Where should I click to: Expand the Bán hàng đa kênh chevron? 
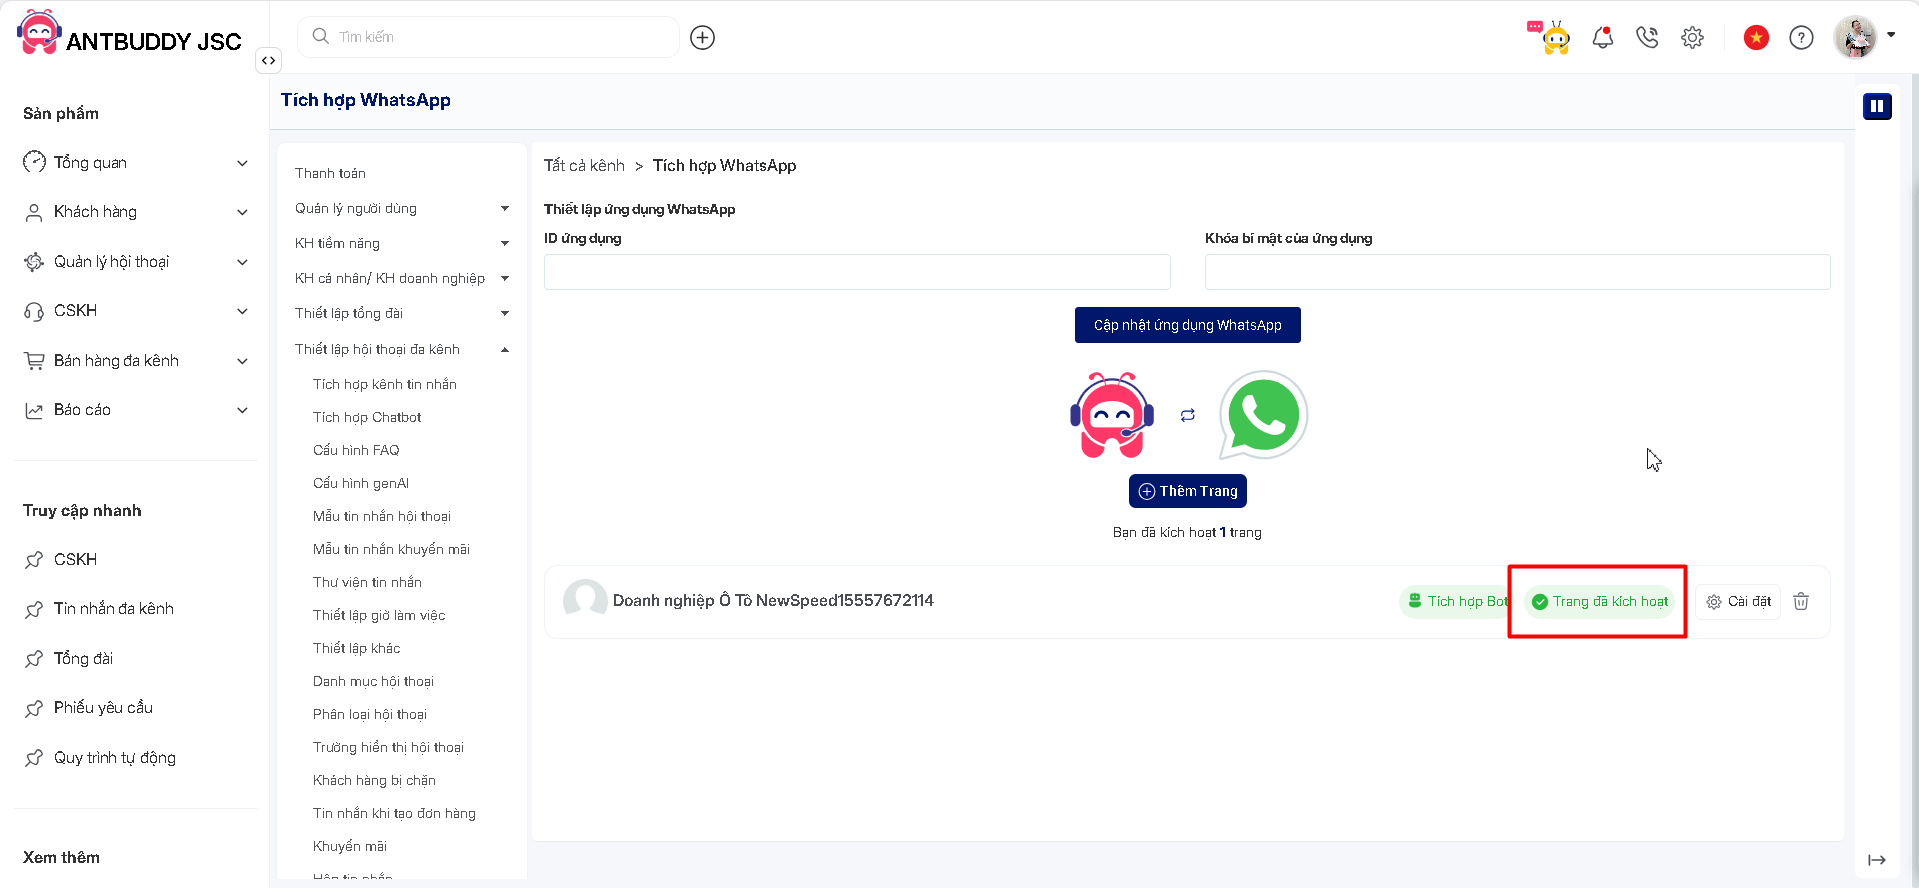pos(242,361)
